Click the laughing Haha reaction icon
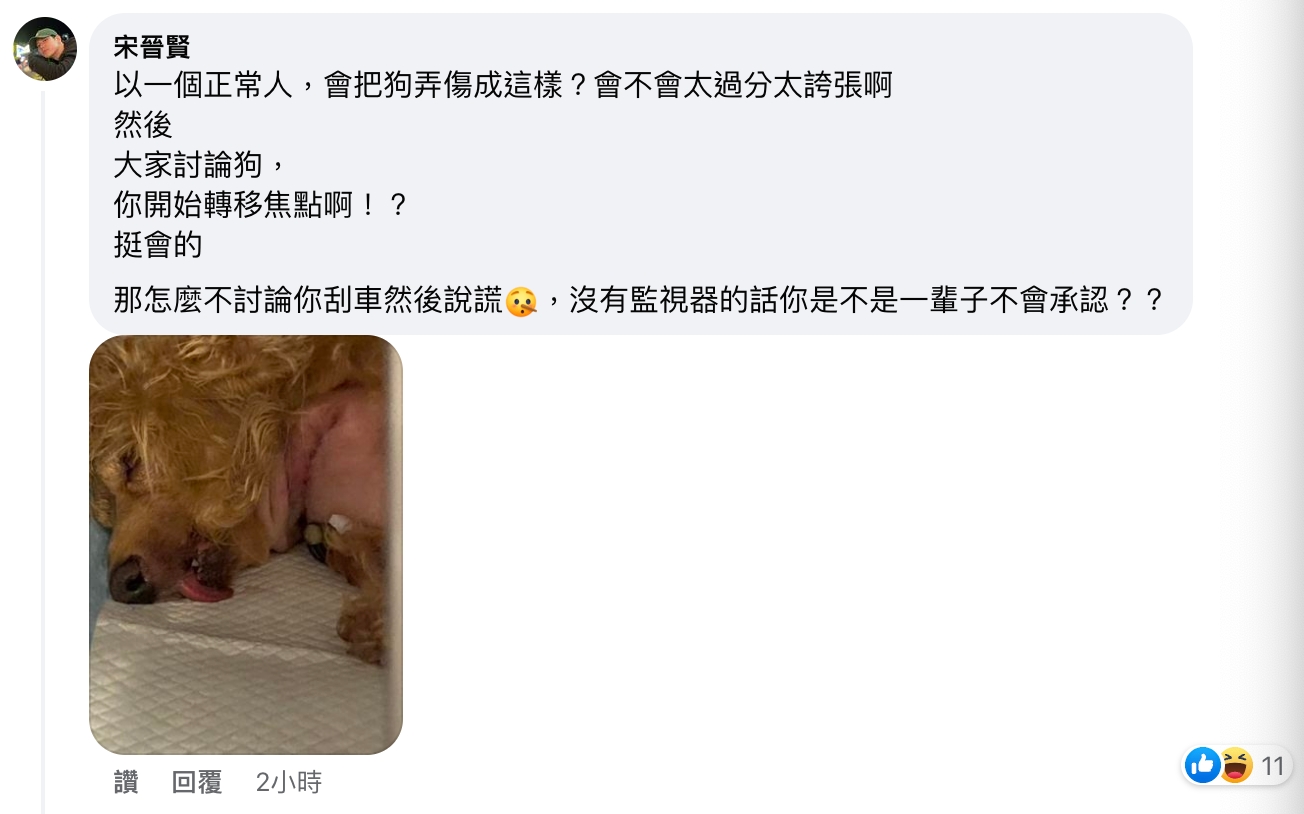This screenshot has width=1304, height=814. [x=1236, y=766]
